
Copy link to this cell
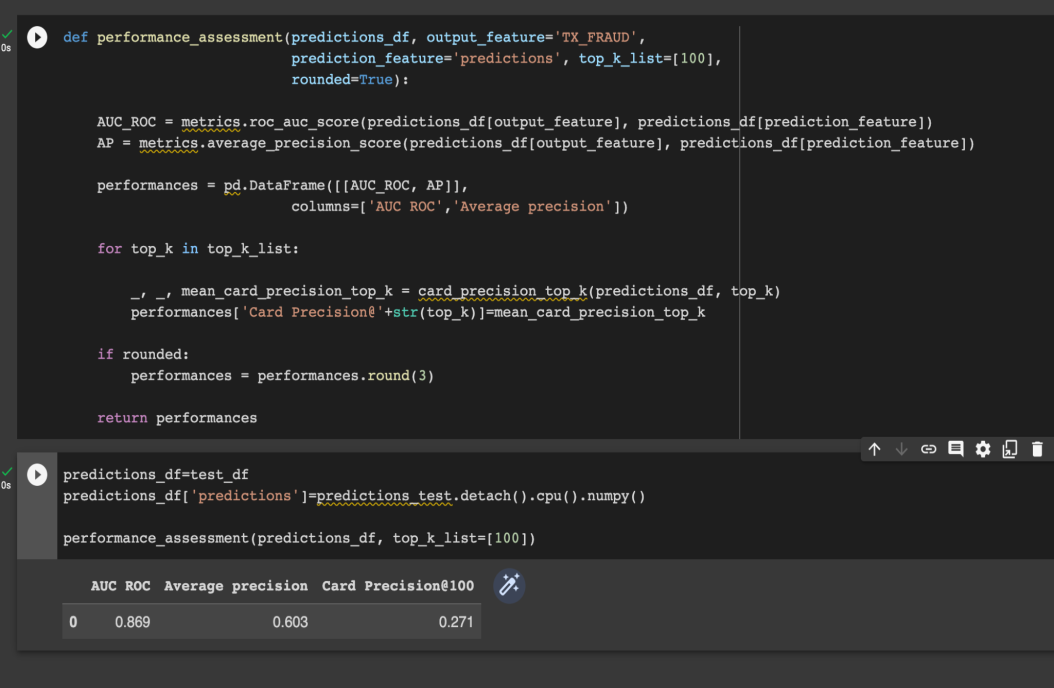[x=928, y=450]
